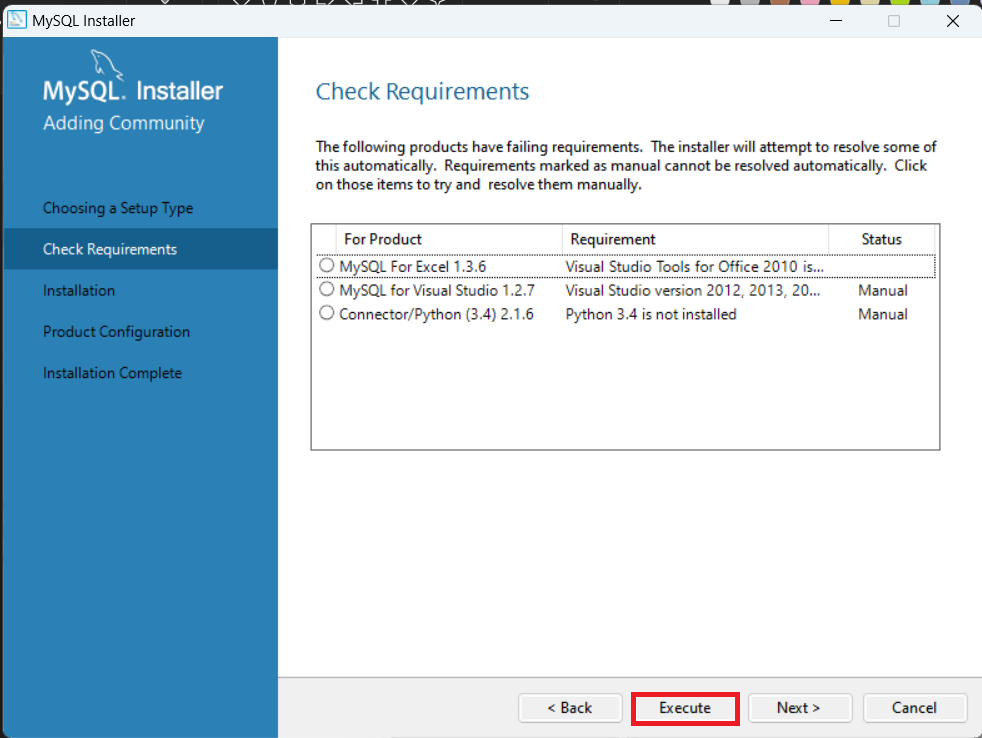
Task: Cancel the MySQL installation
Action: pyautogui.click(x=914, y=708)
